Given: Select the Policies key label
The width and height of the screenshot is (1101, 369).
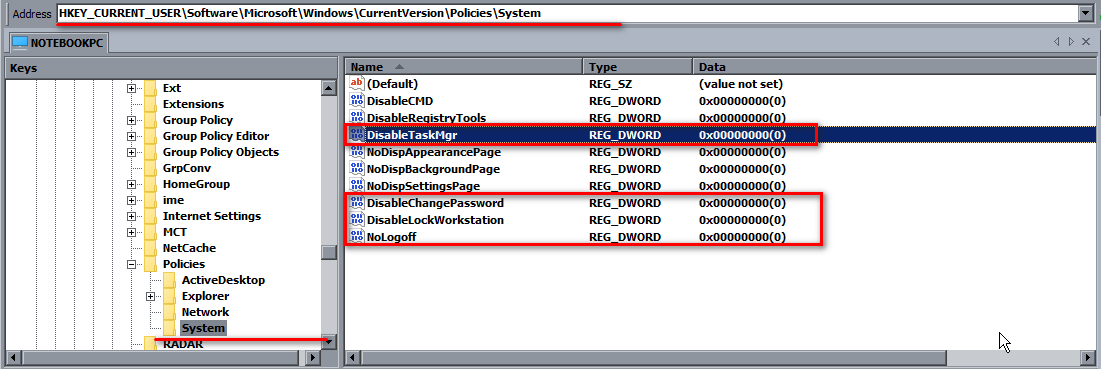Looking at the screenshot, I should (x=184, y=264).
